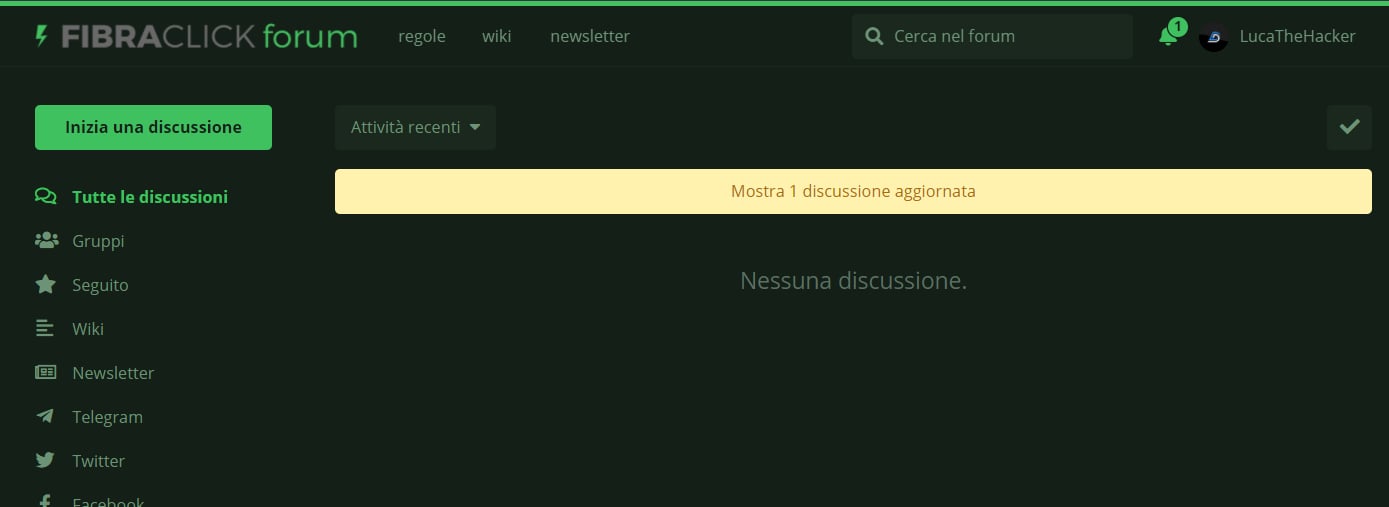Open the newsletter header link
Image resolution: width=1389 pixels, height=507 pixels.
pos(590,37)
